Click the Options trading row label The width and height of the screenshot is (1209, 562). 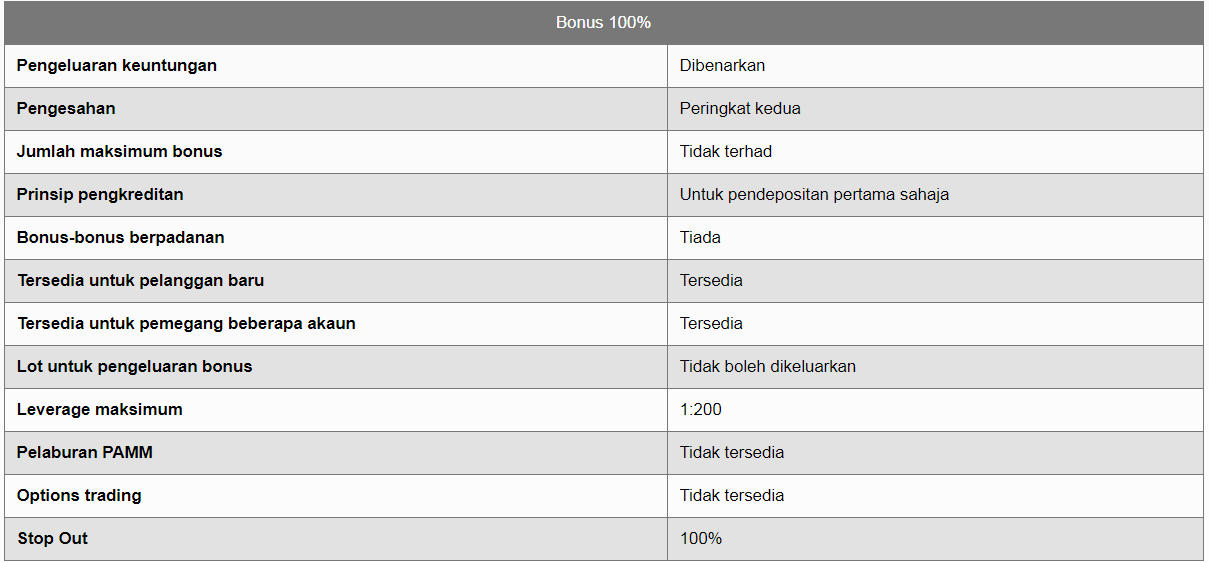coord(79,496)
